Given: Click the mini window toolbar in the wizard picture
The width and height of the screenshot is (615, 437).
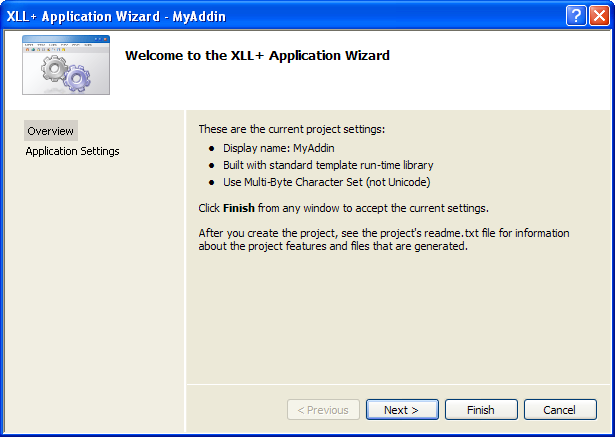Looking at the screenshot, I should click(x=66, y=47).
